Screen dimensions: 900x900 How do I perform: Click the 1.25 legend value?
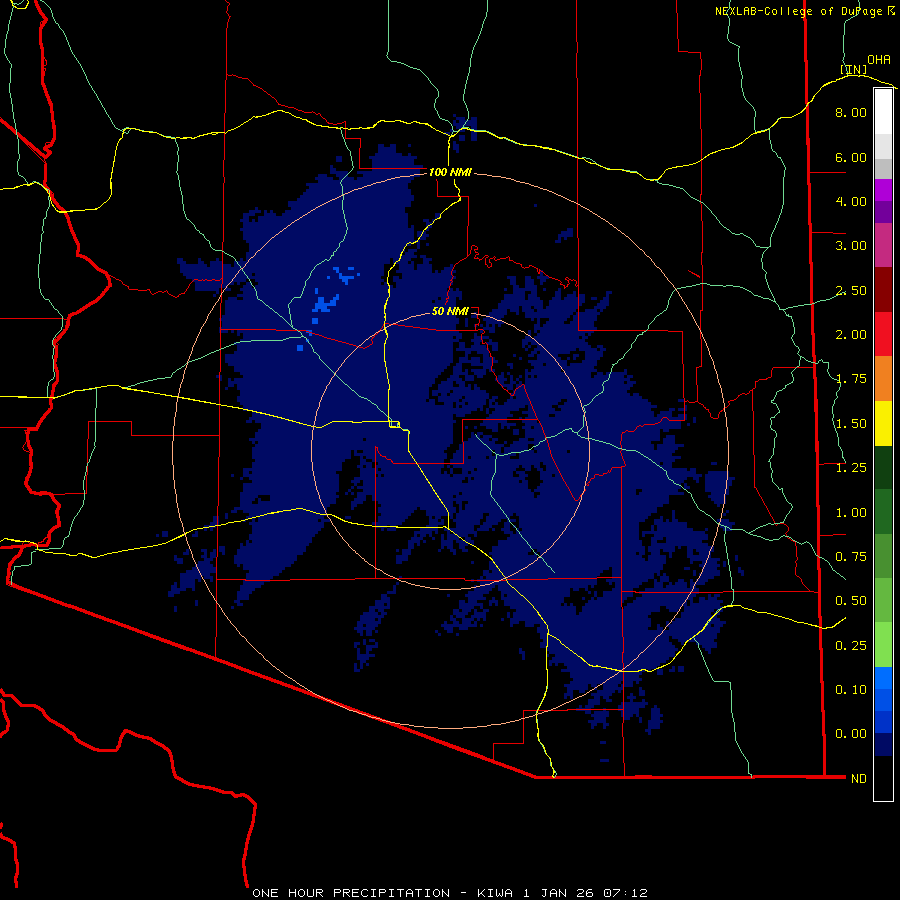click(x=851, y=468)
